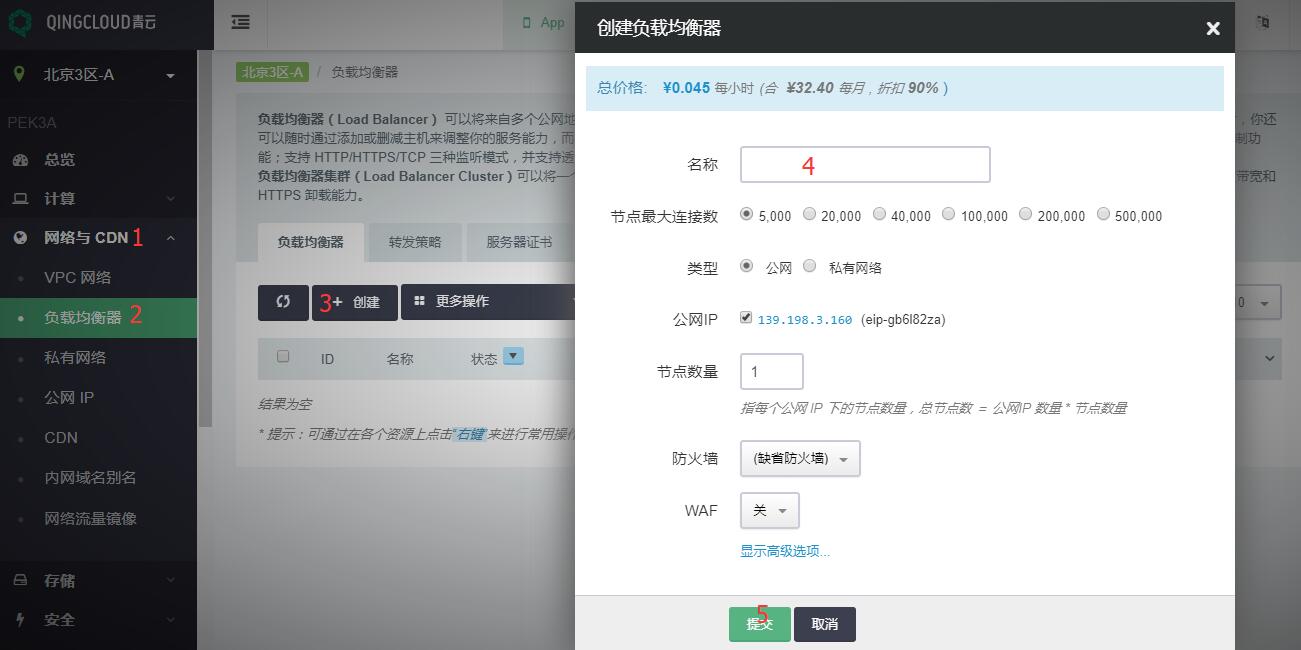Click the 名称 name input field

(864, 165)
